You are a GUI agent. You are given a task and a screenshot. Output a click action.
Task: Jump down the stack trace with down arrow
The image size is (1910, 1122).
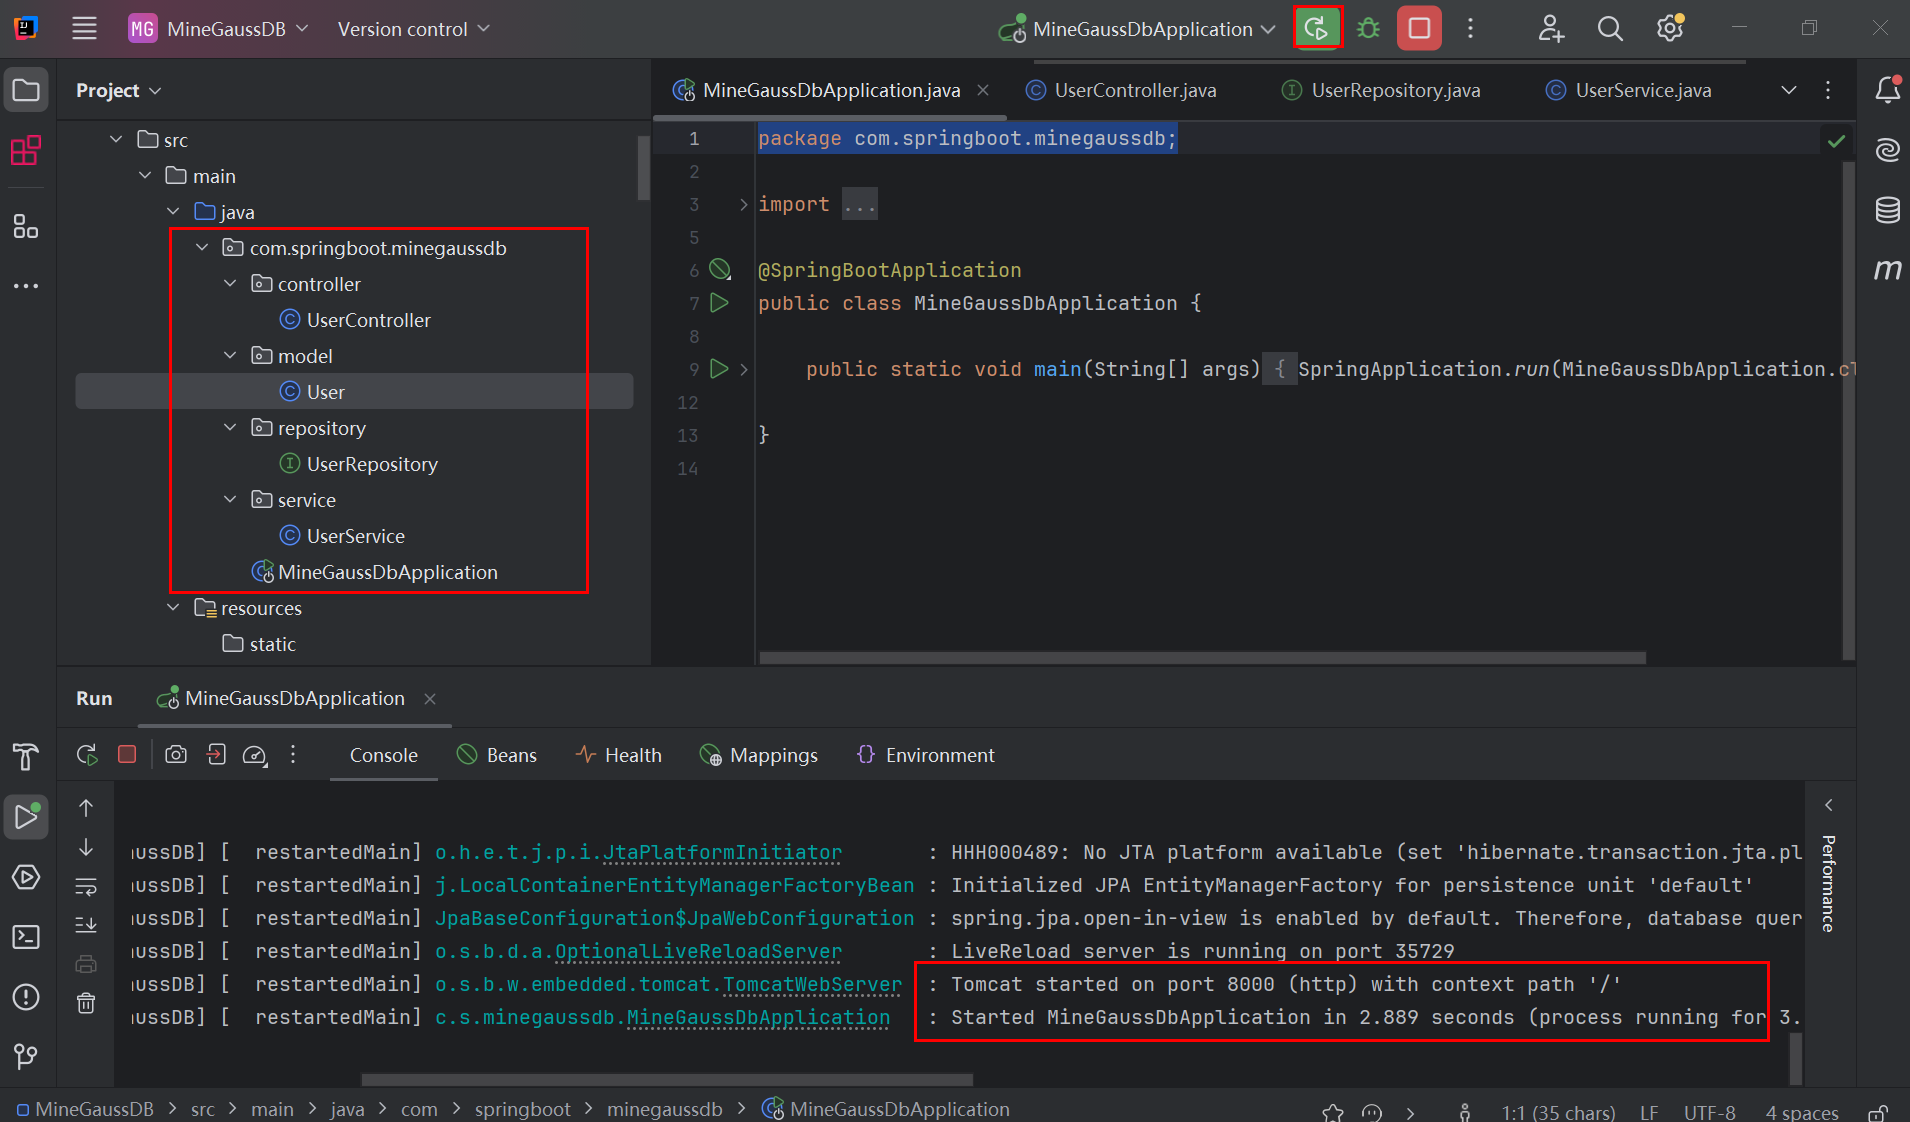click(x=87, y=847)
